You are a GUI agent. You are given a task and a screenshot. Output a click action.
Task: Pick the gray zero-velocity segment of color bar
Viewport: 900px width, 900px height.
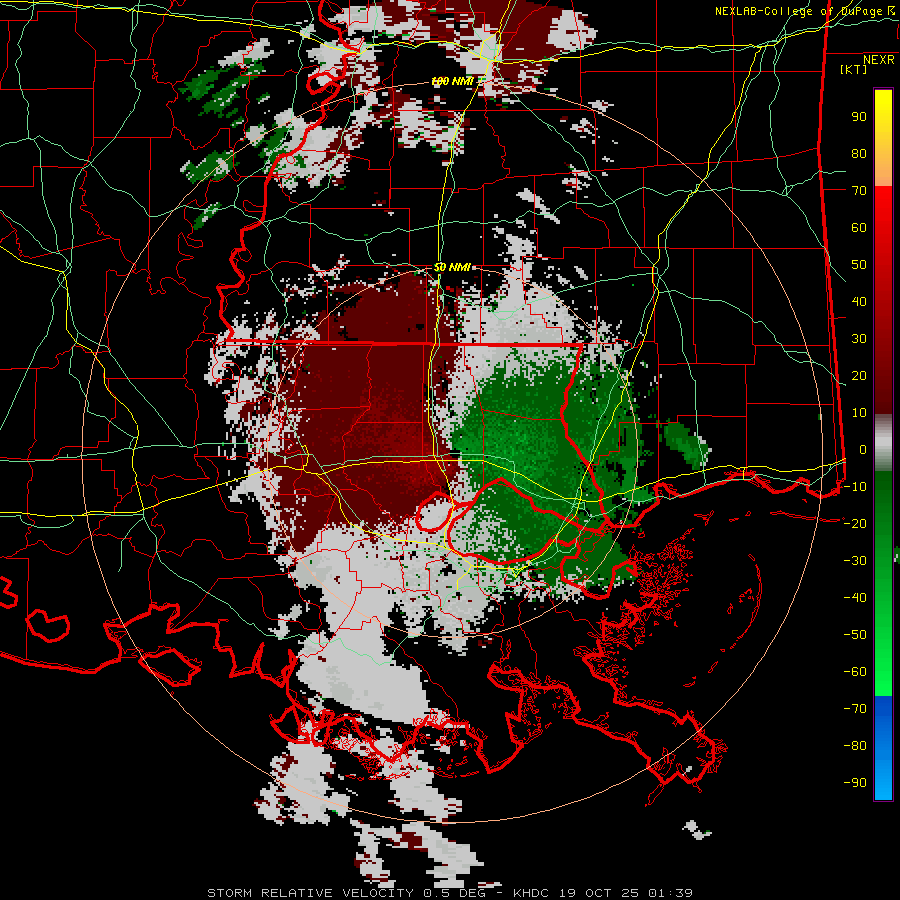coord(883,443)
